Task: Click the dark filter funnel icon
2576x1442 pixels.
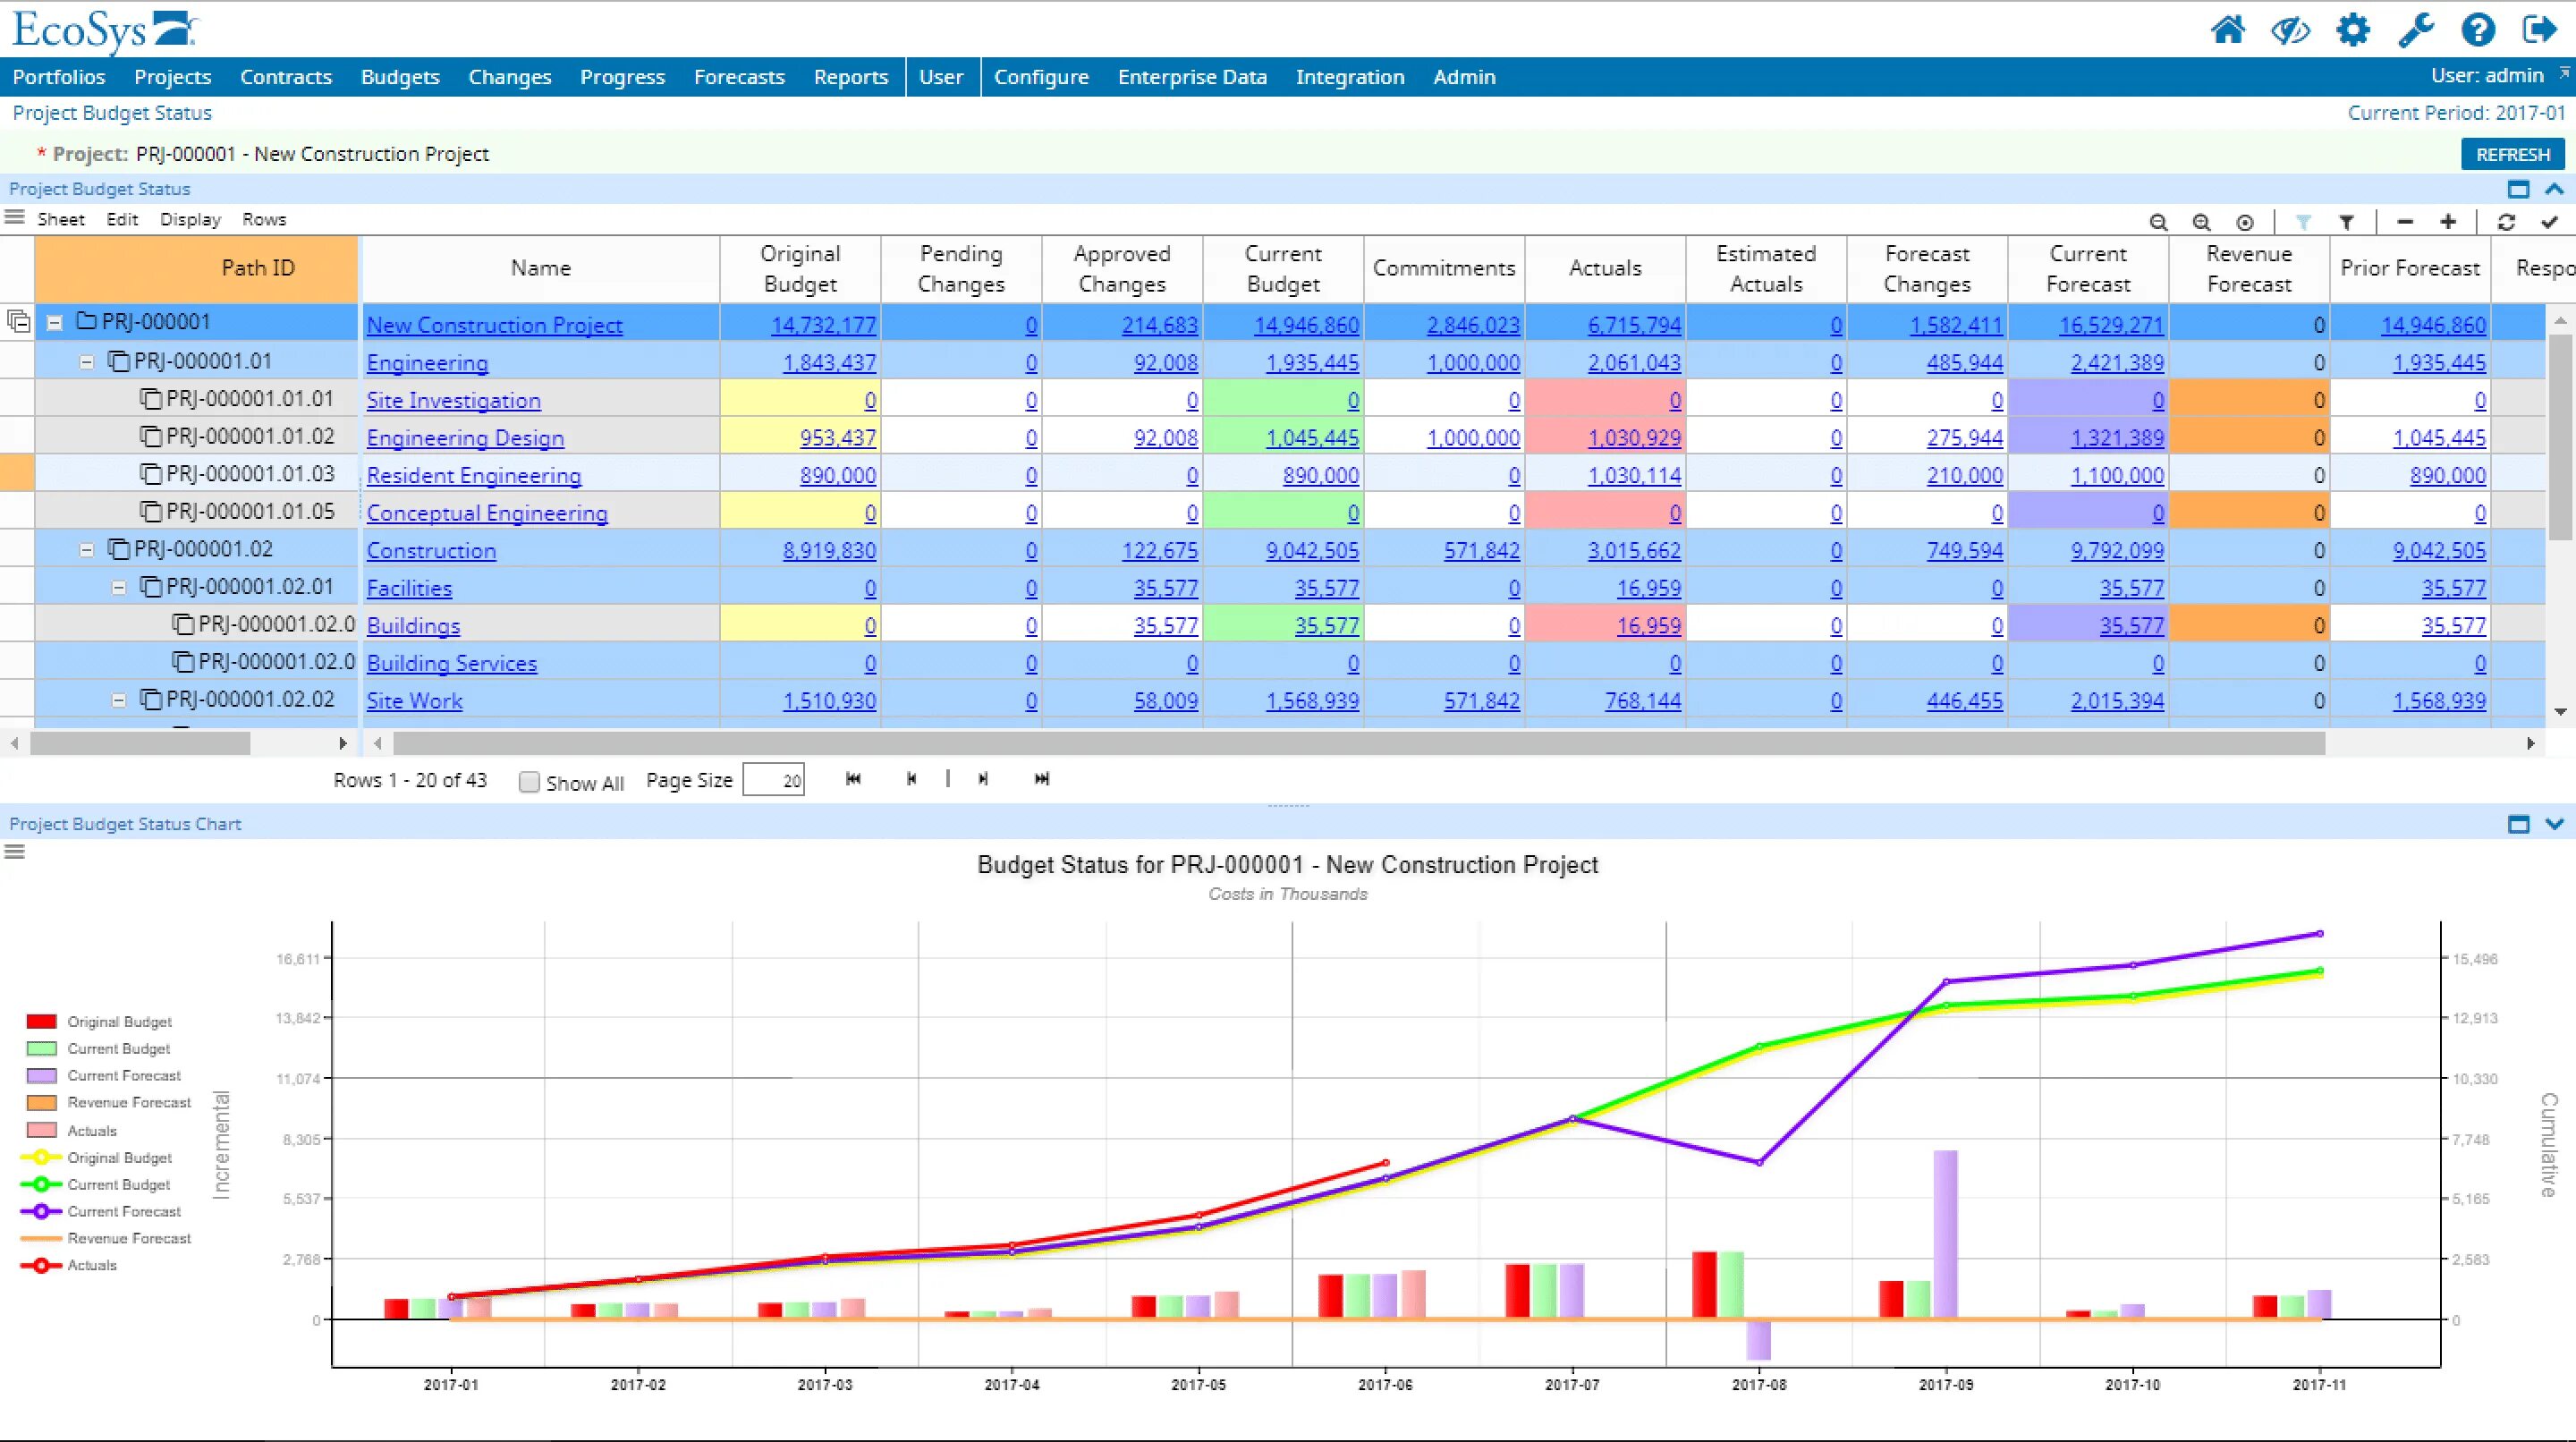Action: pos(2346,222)
